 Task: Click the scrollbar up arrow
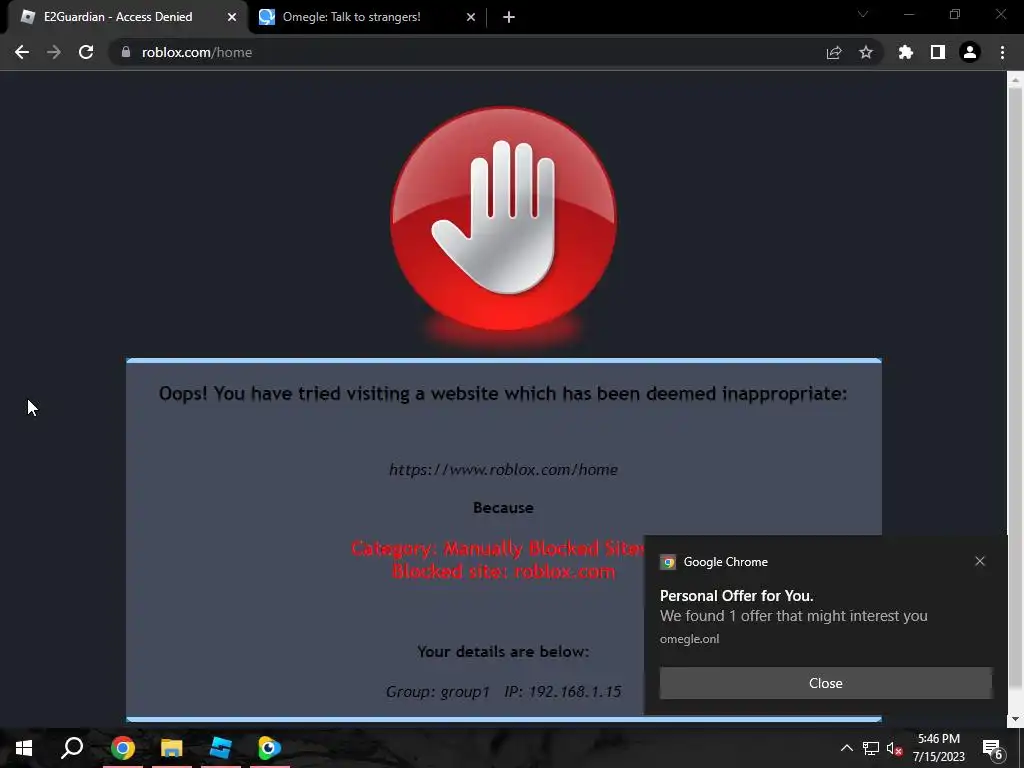coord(1015,80)
